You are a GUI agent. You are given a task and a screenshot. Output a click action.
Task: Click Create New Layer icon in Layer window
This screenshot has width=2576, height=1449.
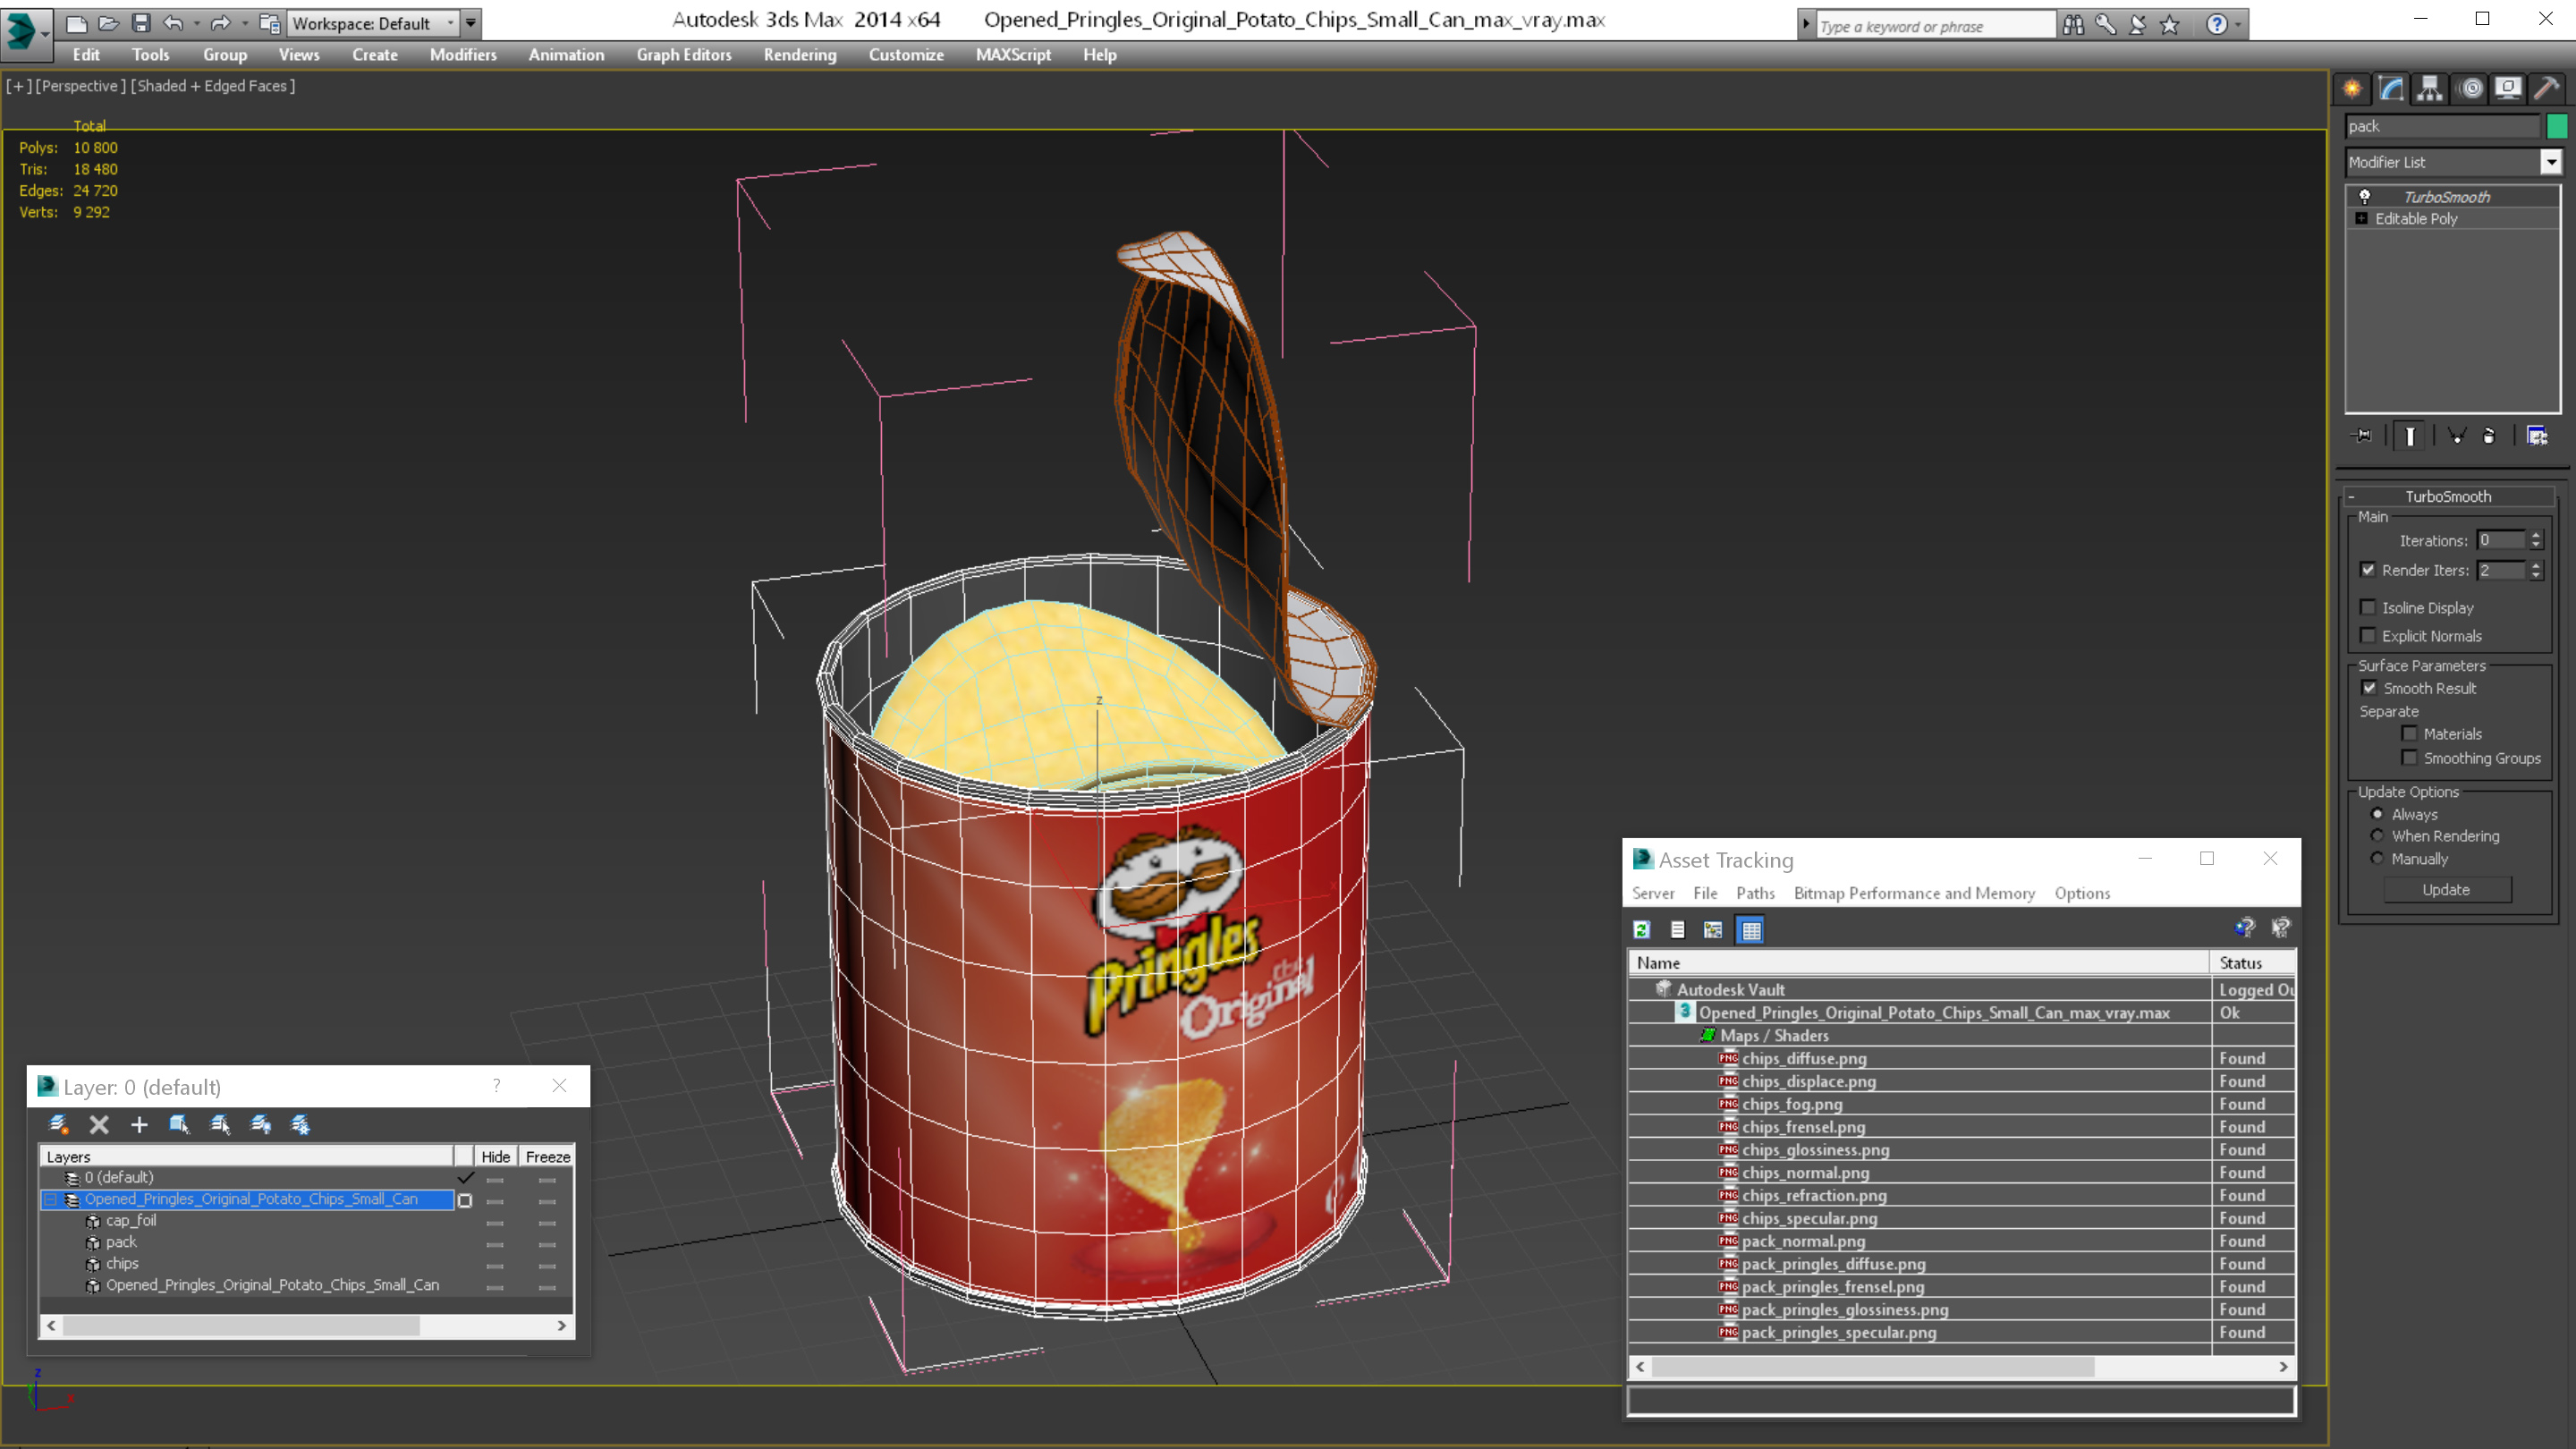[x=59, y=1124]
